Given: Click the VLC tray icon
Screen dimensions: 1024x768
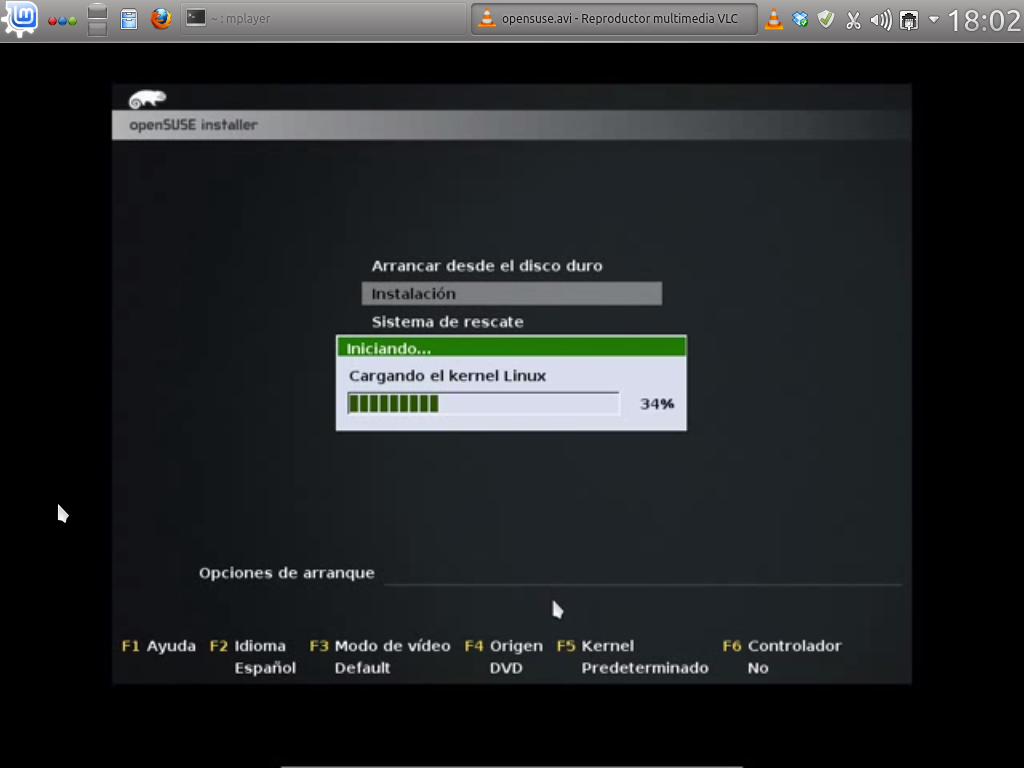Looking at the screenshot, I should [774, 19].
